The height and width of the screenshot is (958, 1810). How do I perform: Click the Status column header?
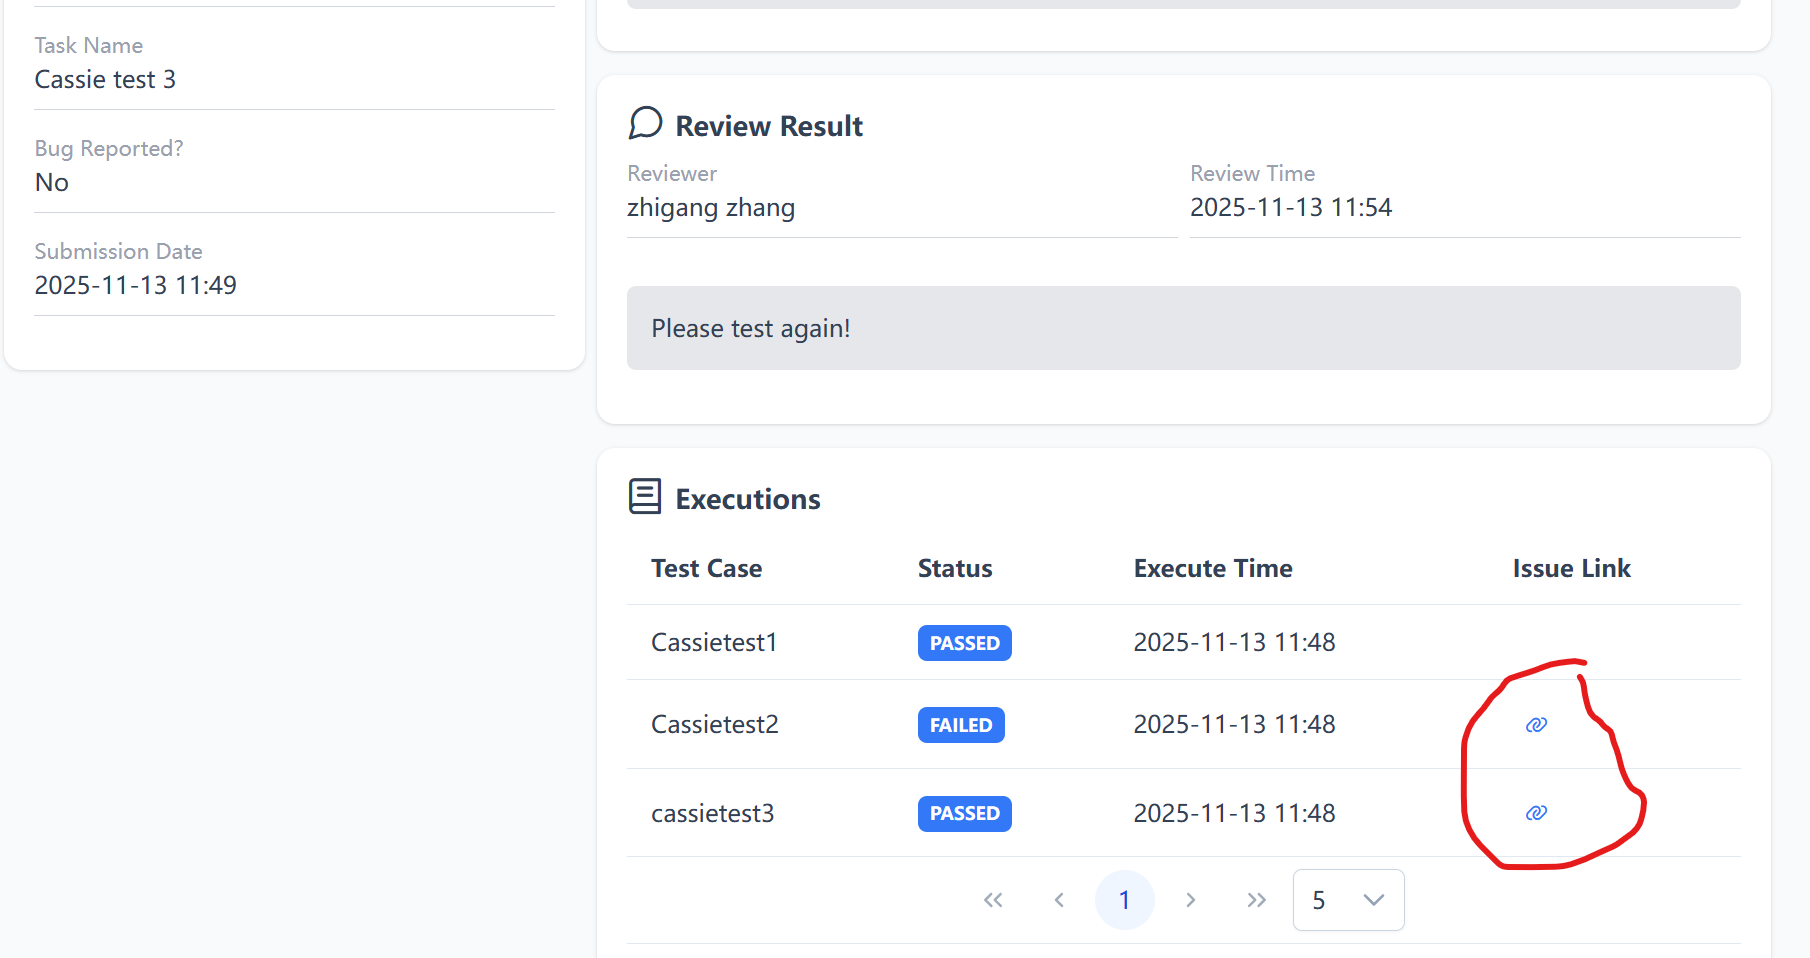[954, 569]
